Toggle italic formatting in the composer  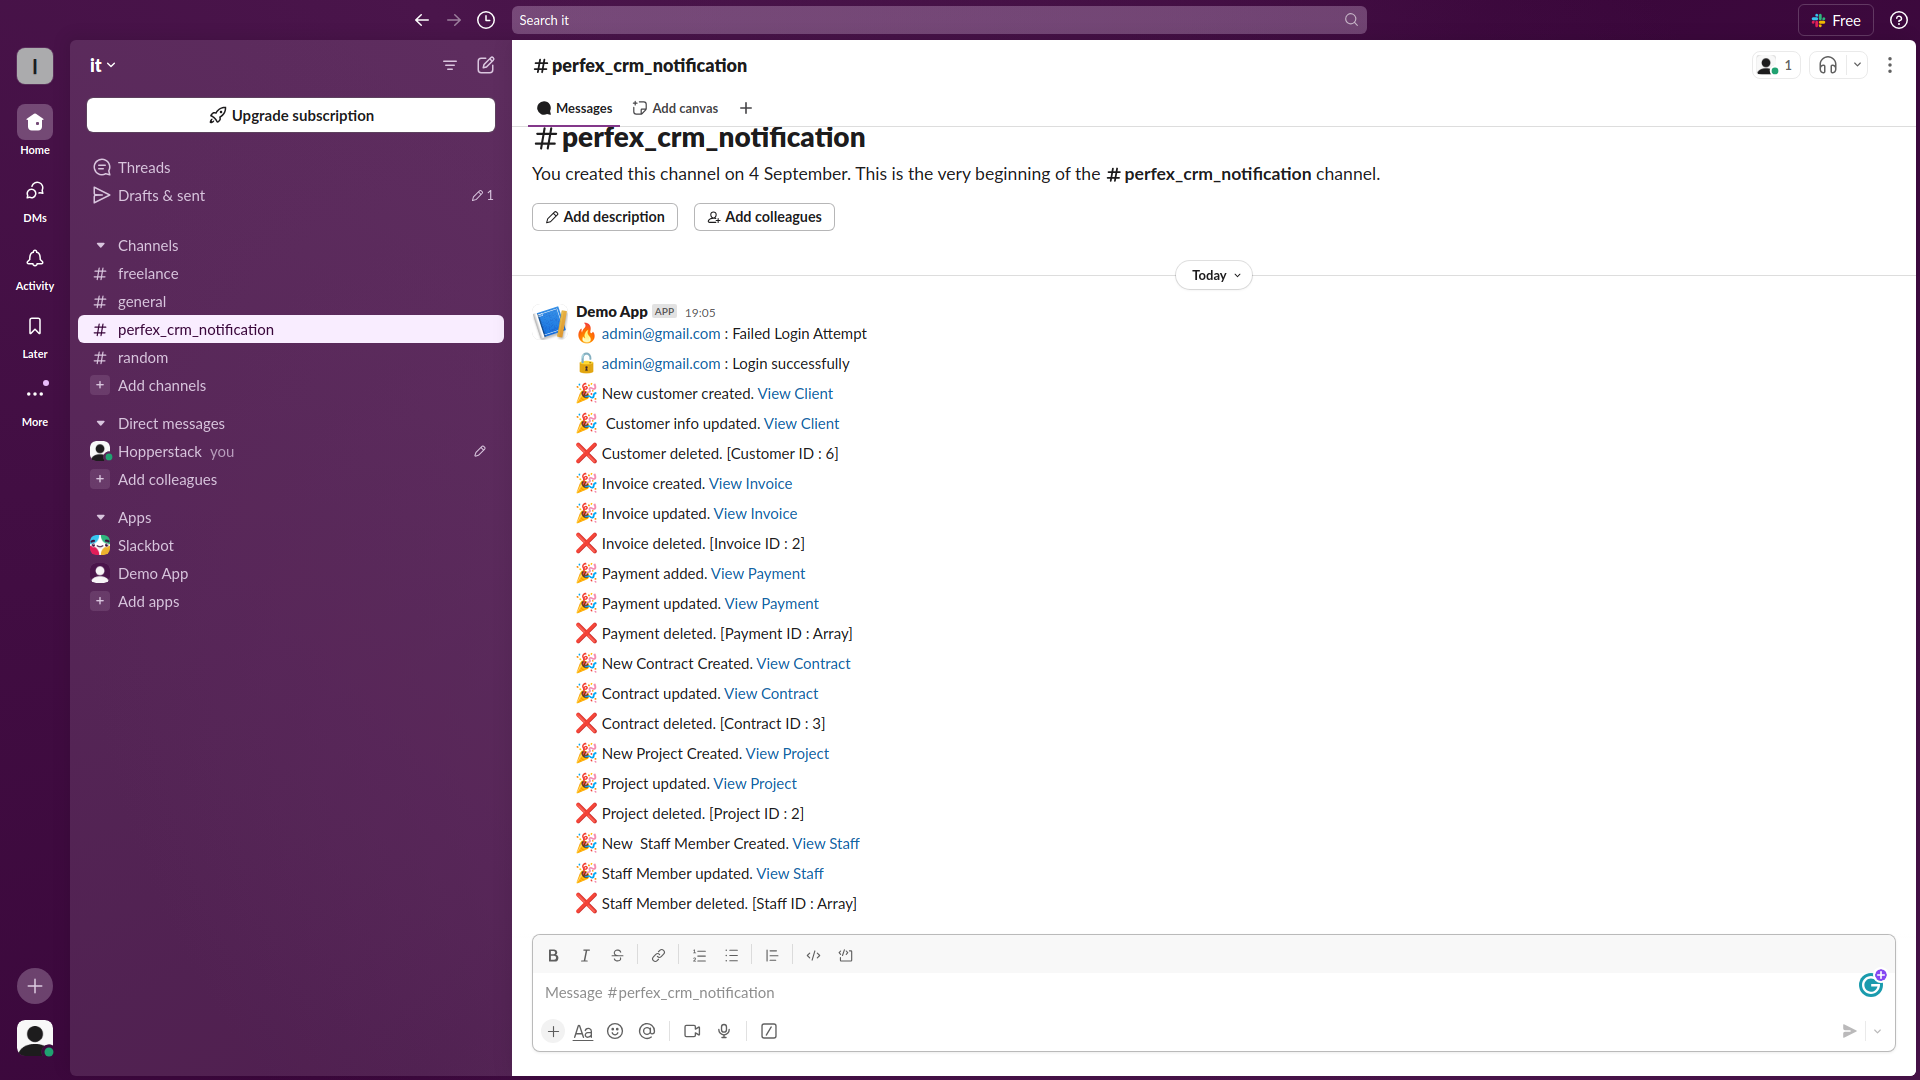pos(585,955)
